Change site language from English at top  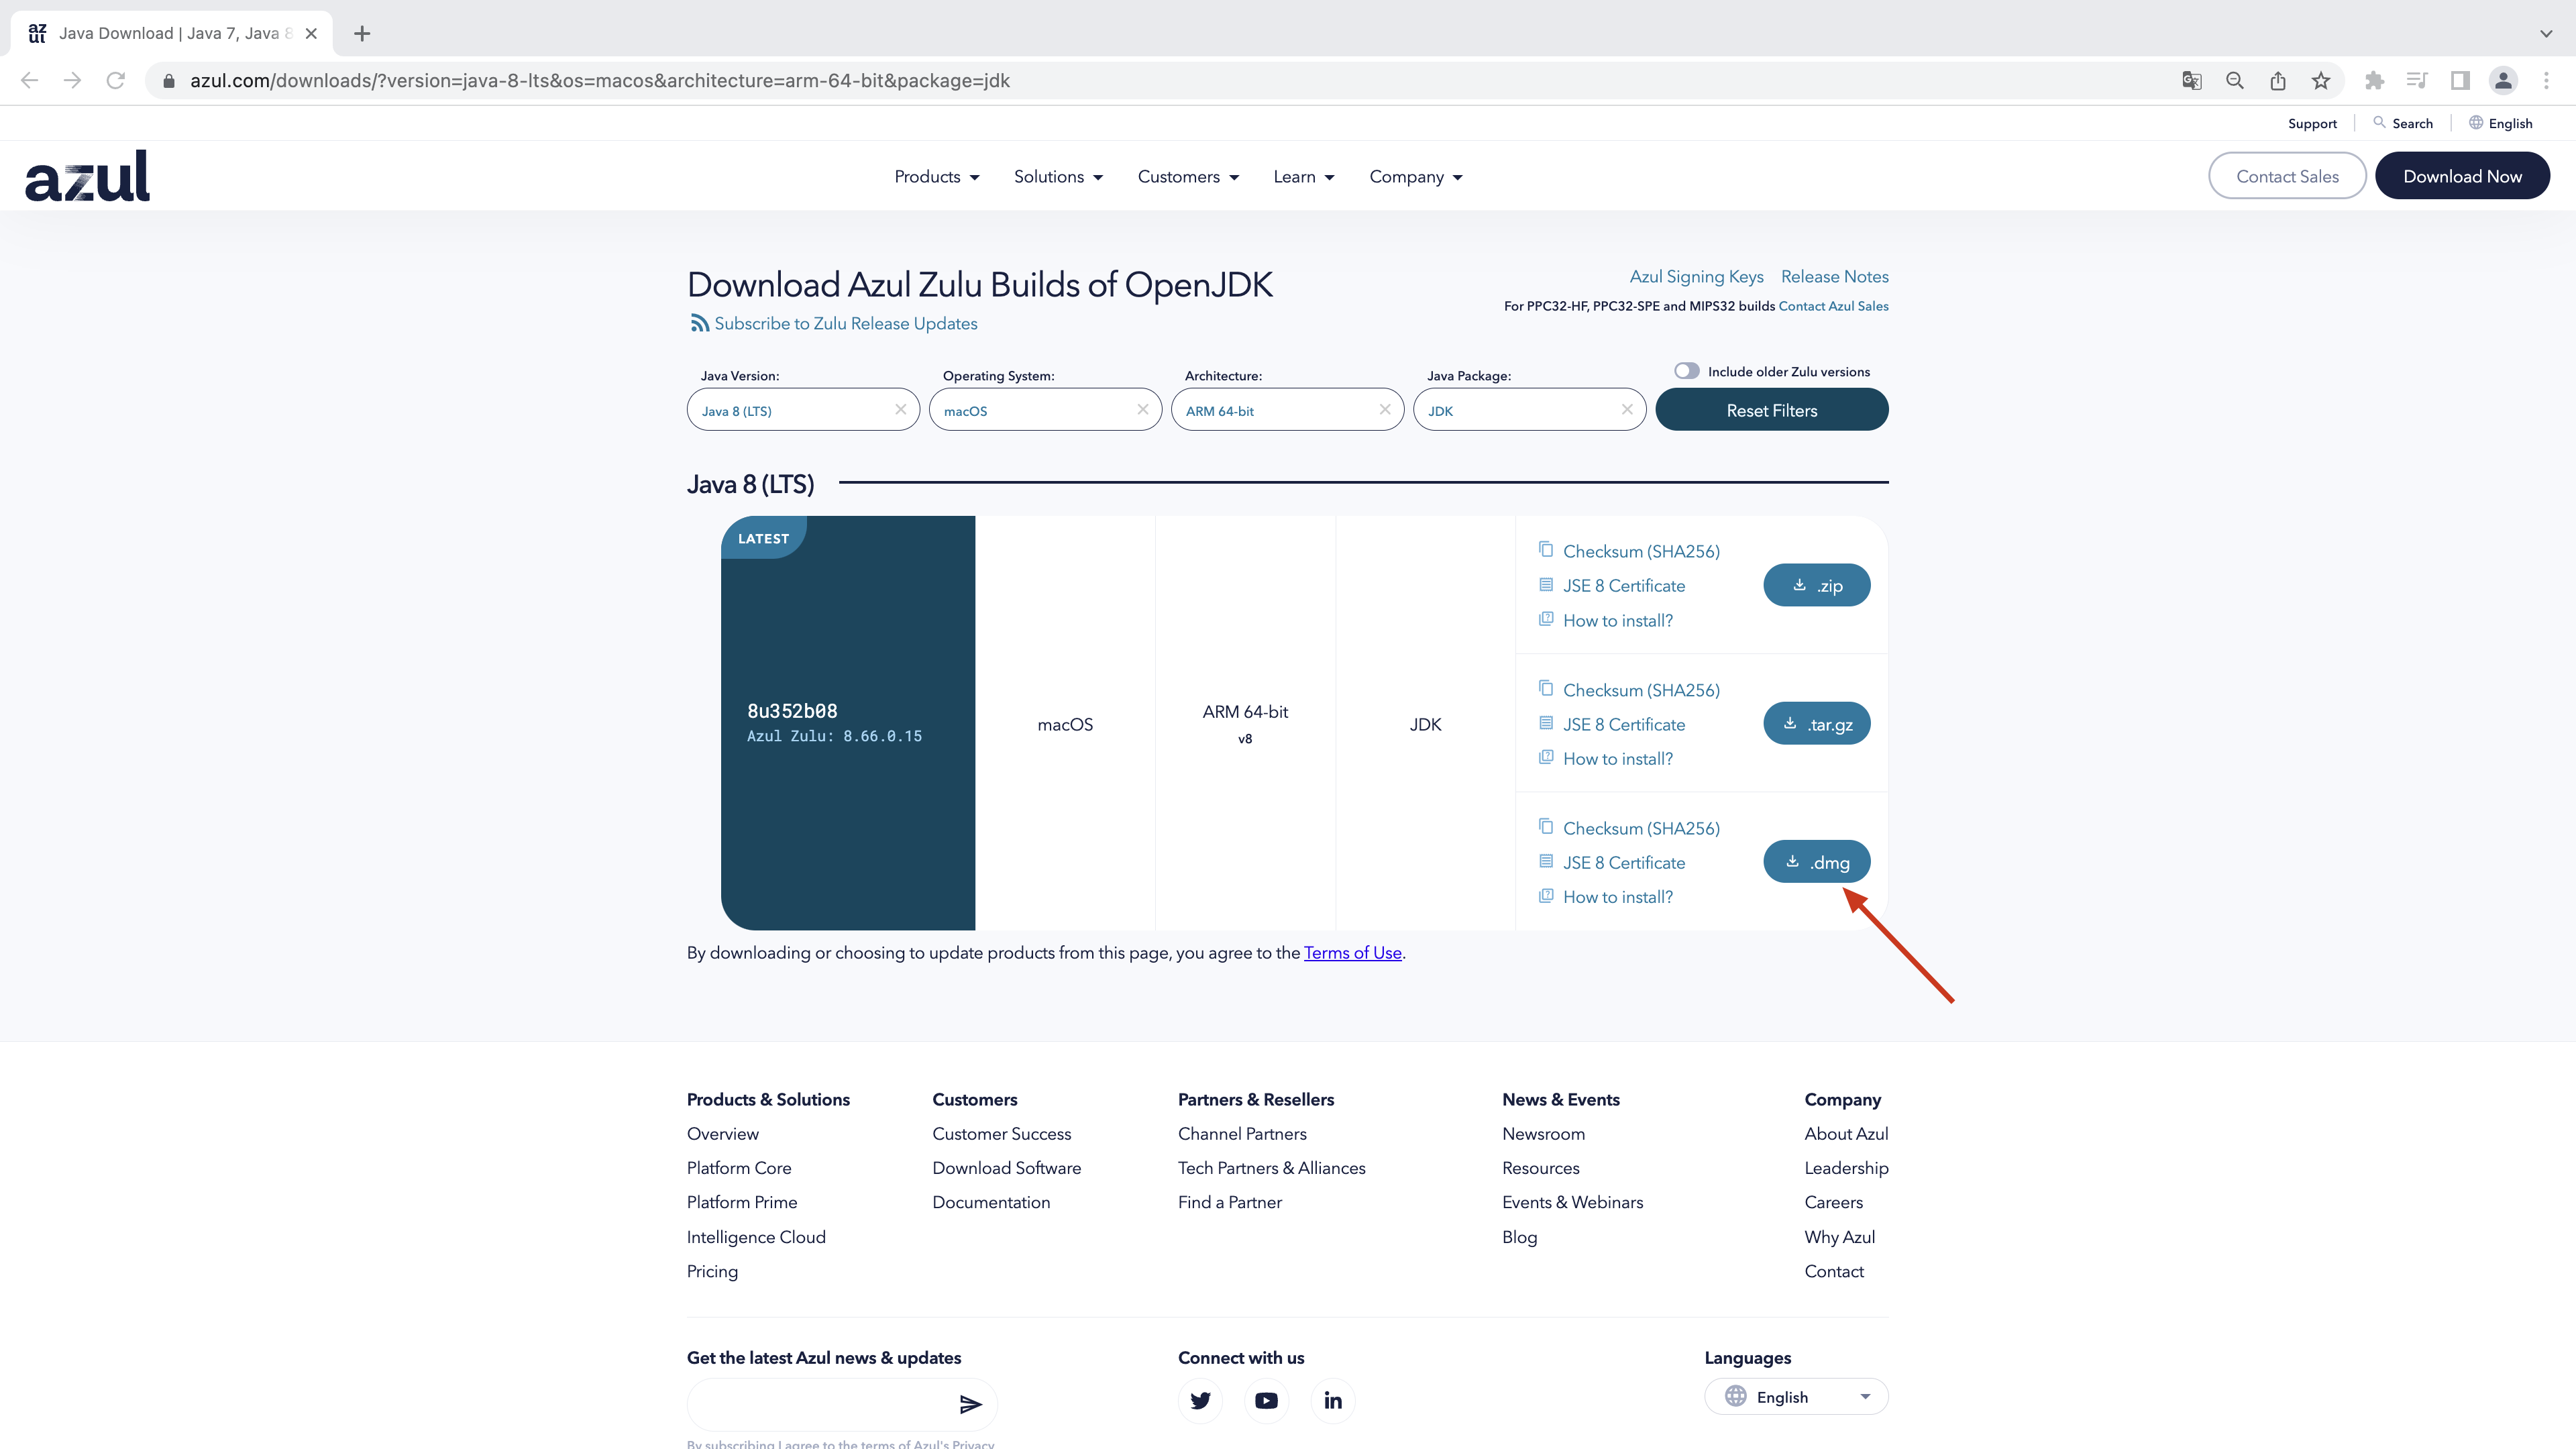2500,123
